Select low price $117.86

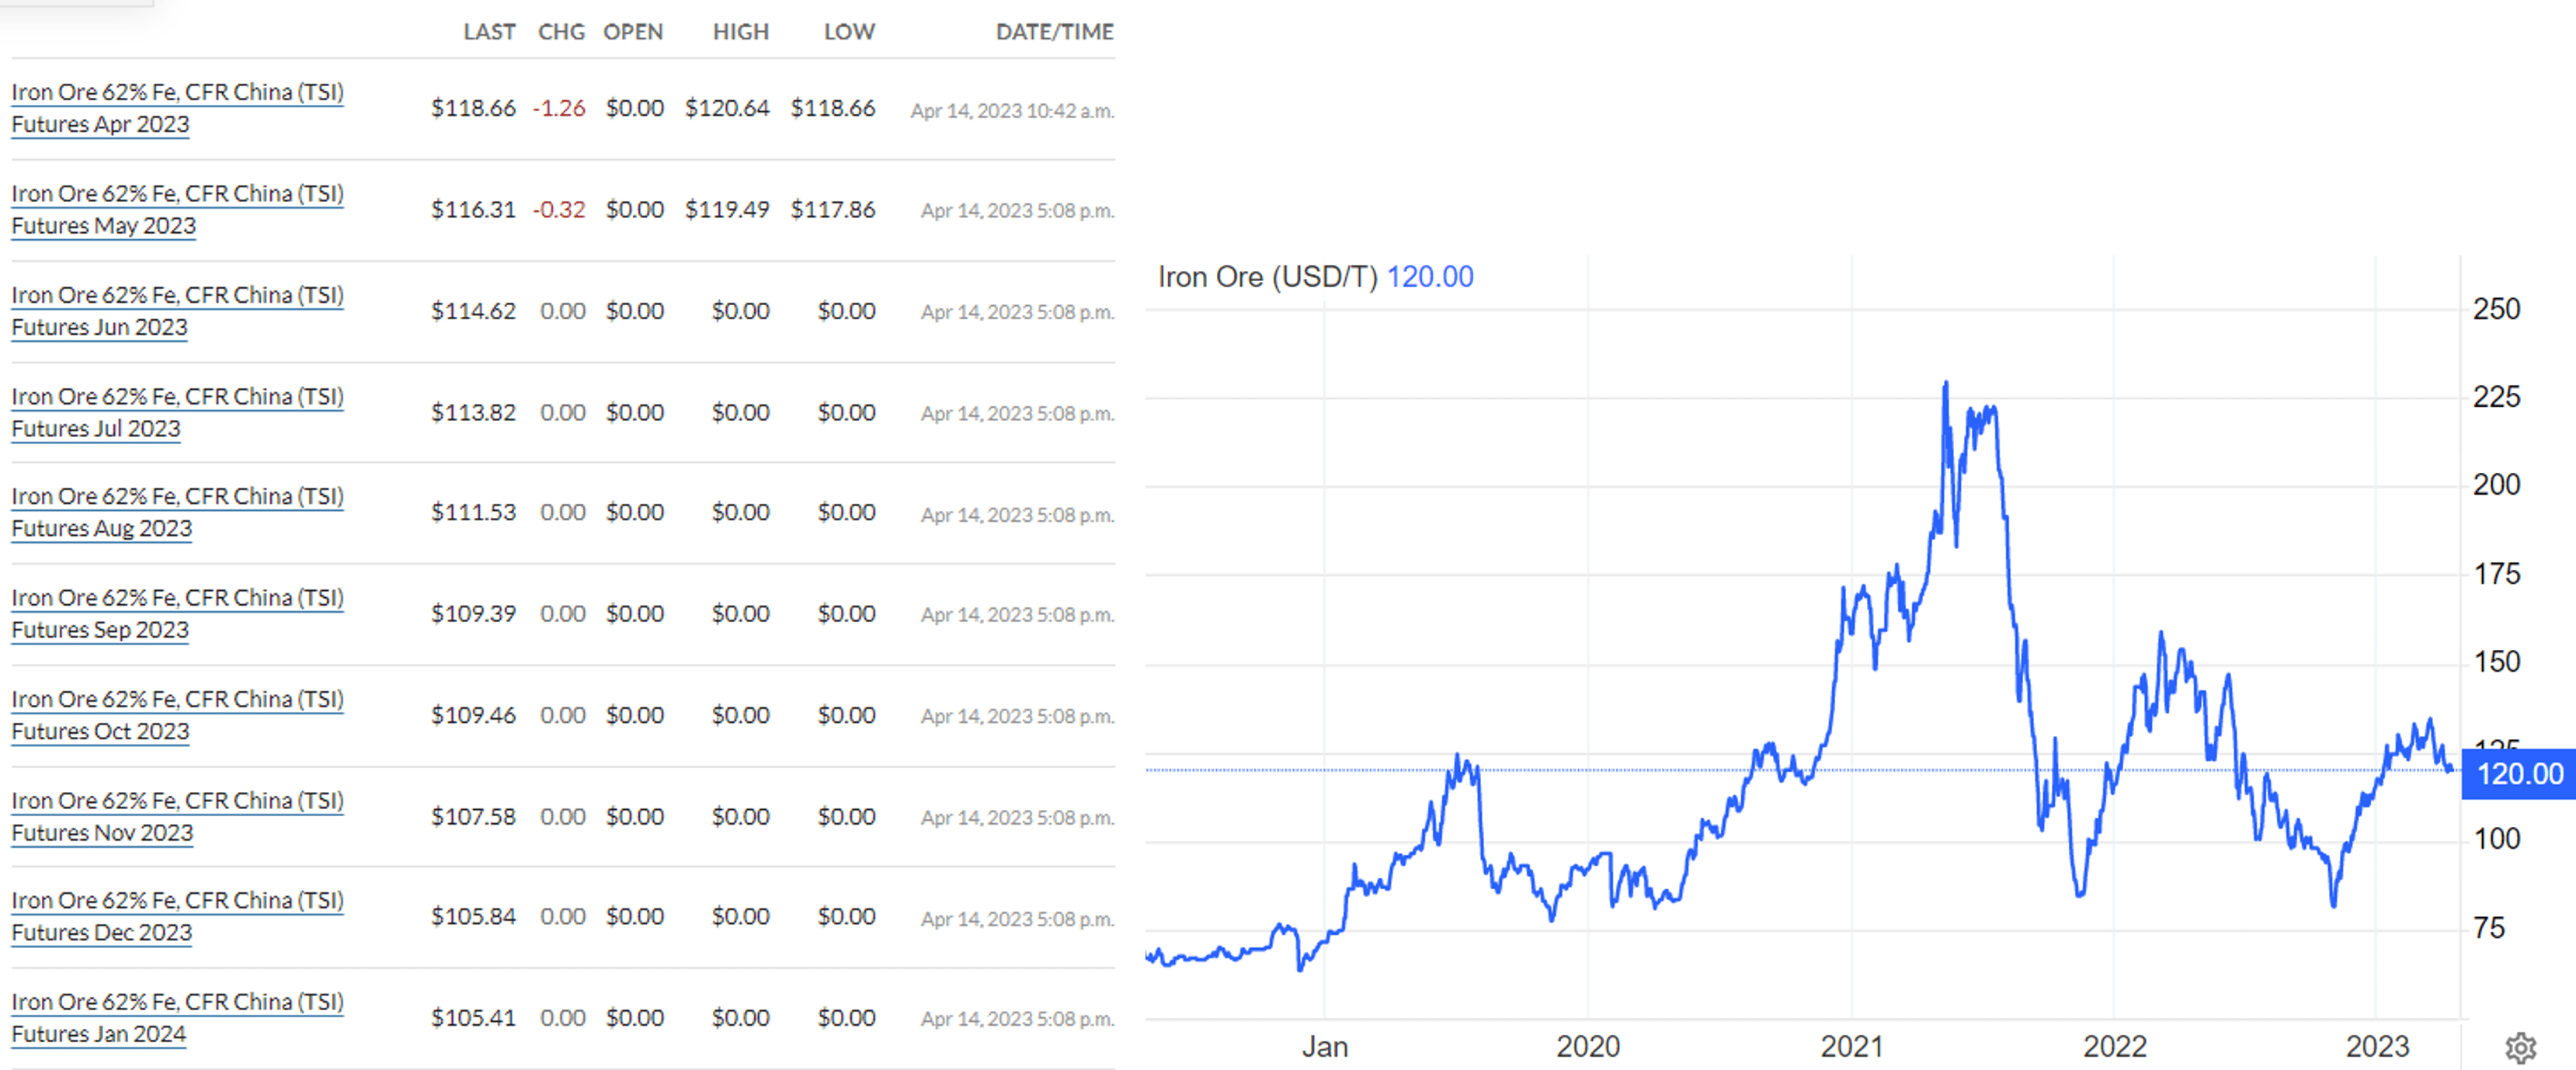pyautogui.click(x=833, y=210)
